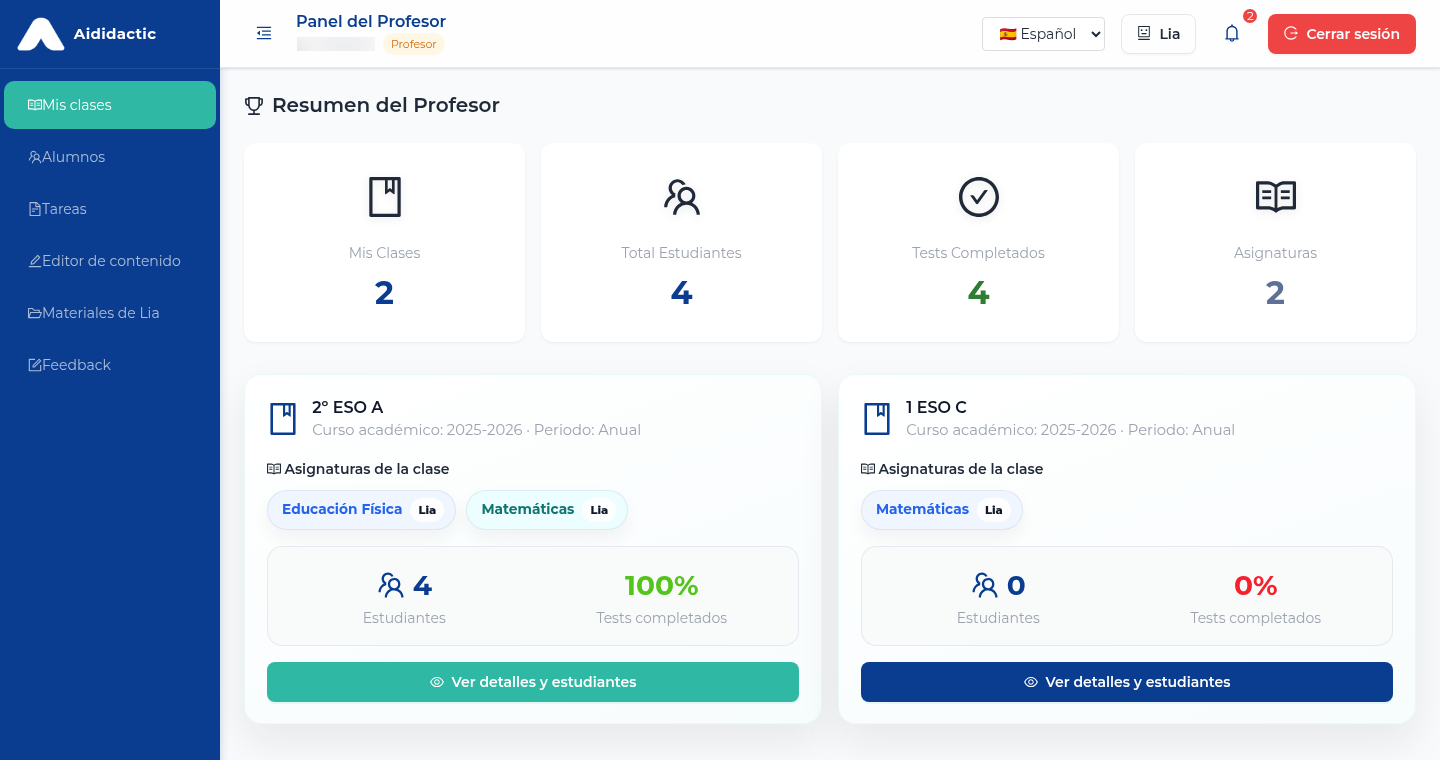This screenshot has width=1440, height=760.
Task: Click the 100% tests completed value
Action: pos(662,585)
